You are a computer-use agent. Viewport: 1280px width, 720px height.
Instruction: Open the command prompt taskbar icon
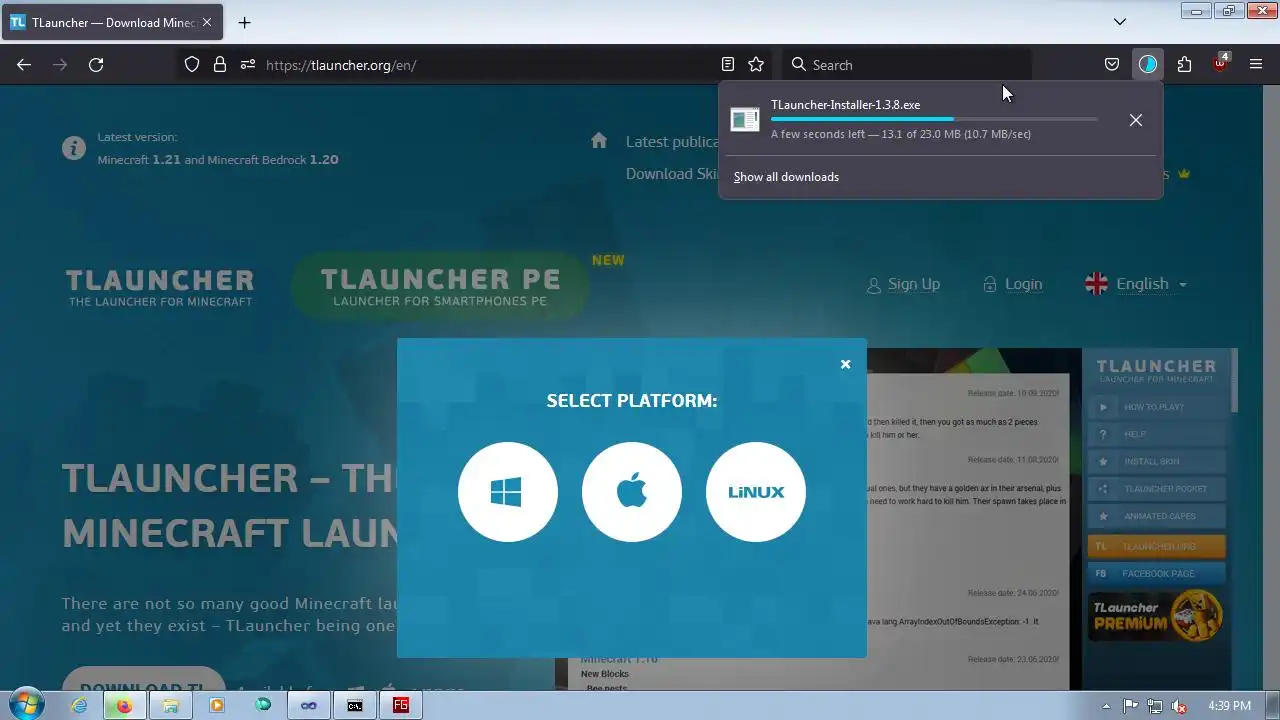coord(355,705)
